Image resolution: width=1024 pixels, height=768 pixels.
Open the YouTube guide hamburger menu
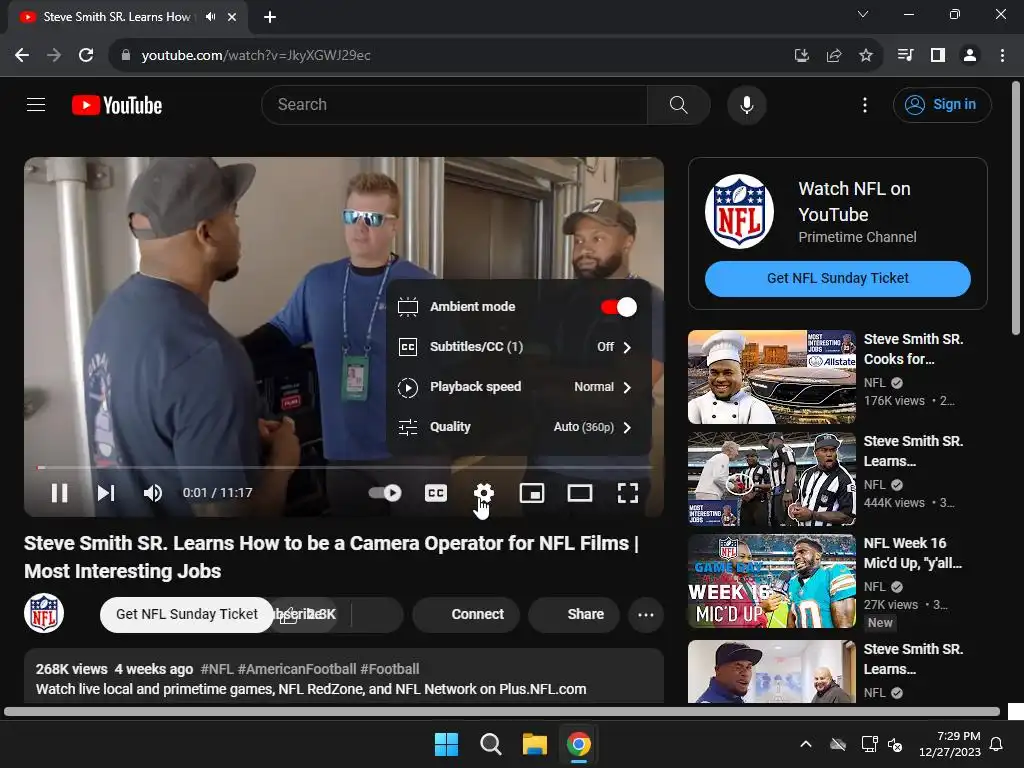pyautogui.click(x=36, y=104)
